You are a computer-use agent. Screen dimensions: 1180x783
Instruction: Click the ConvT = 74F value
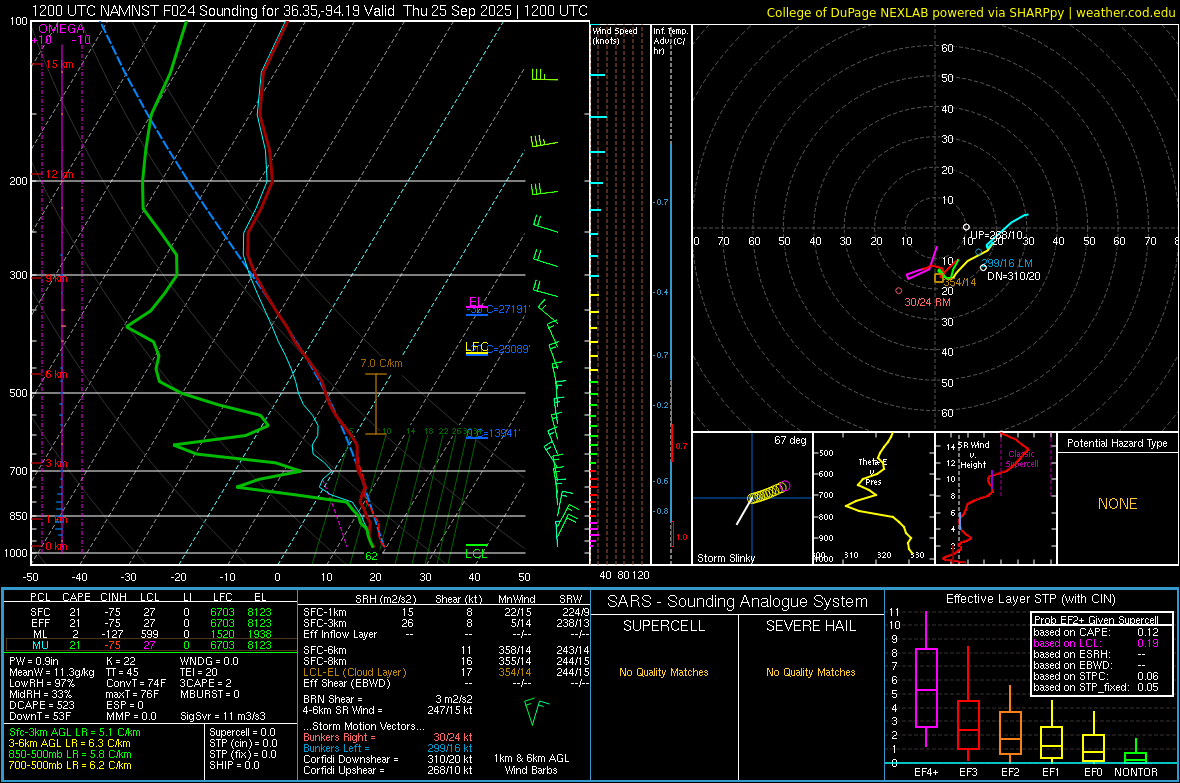click(x=136, y=684)
